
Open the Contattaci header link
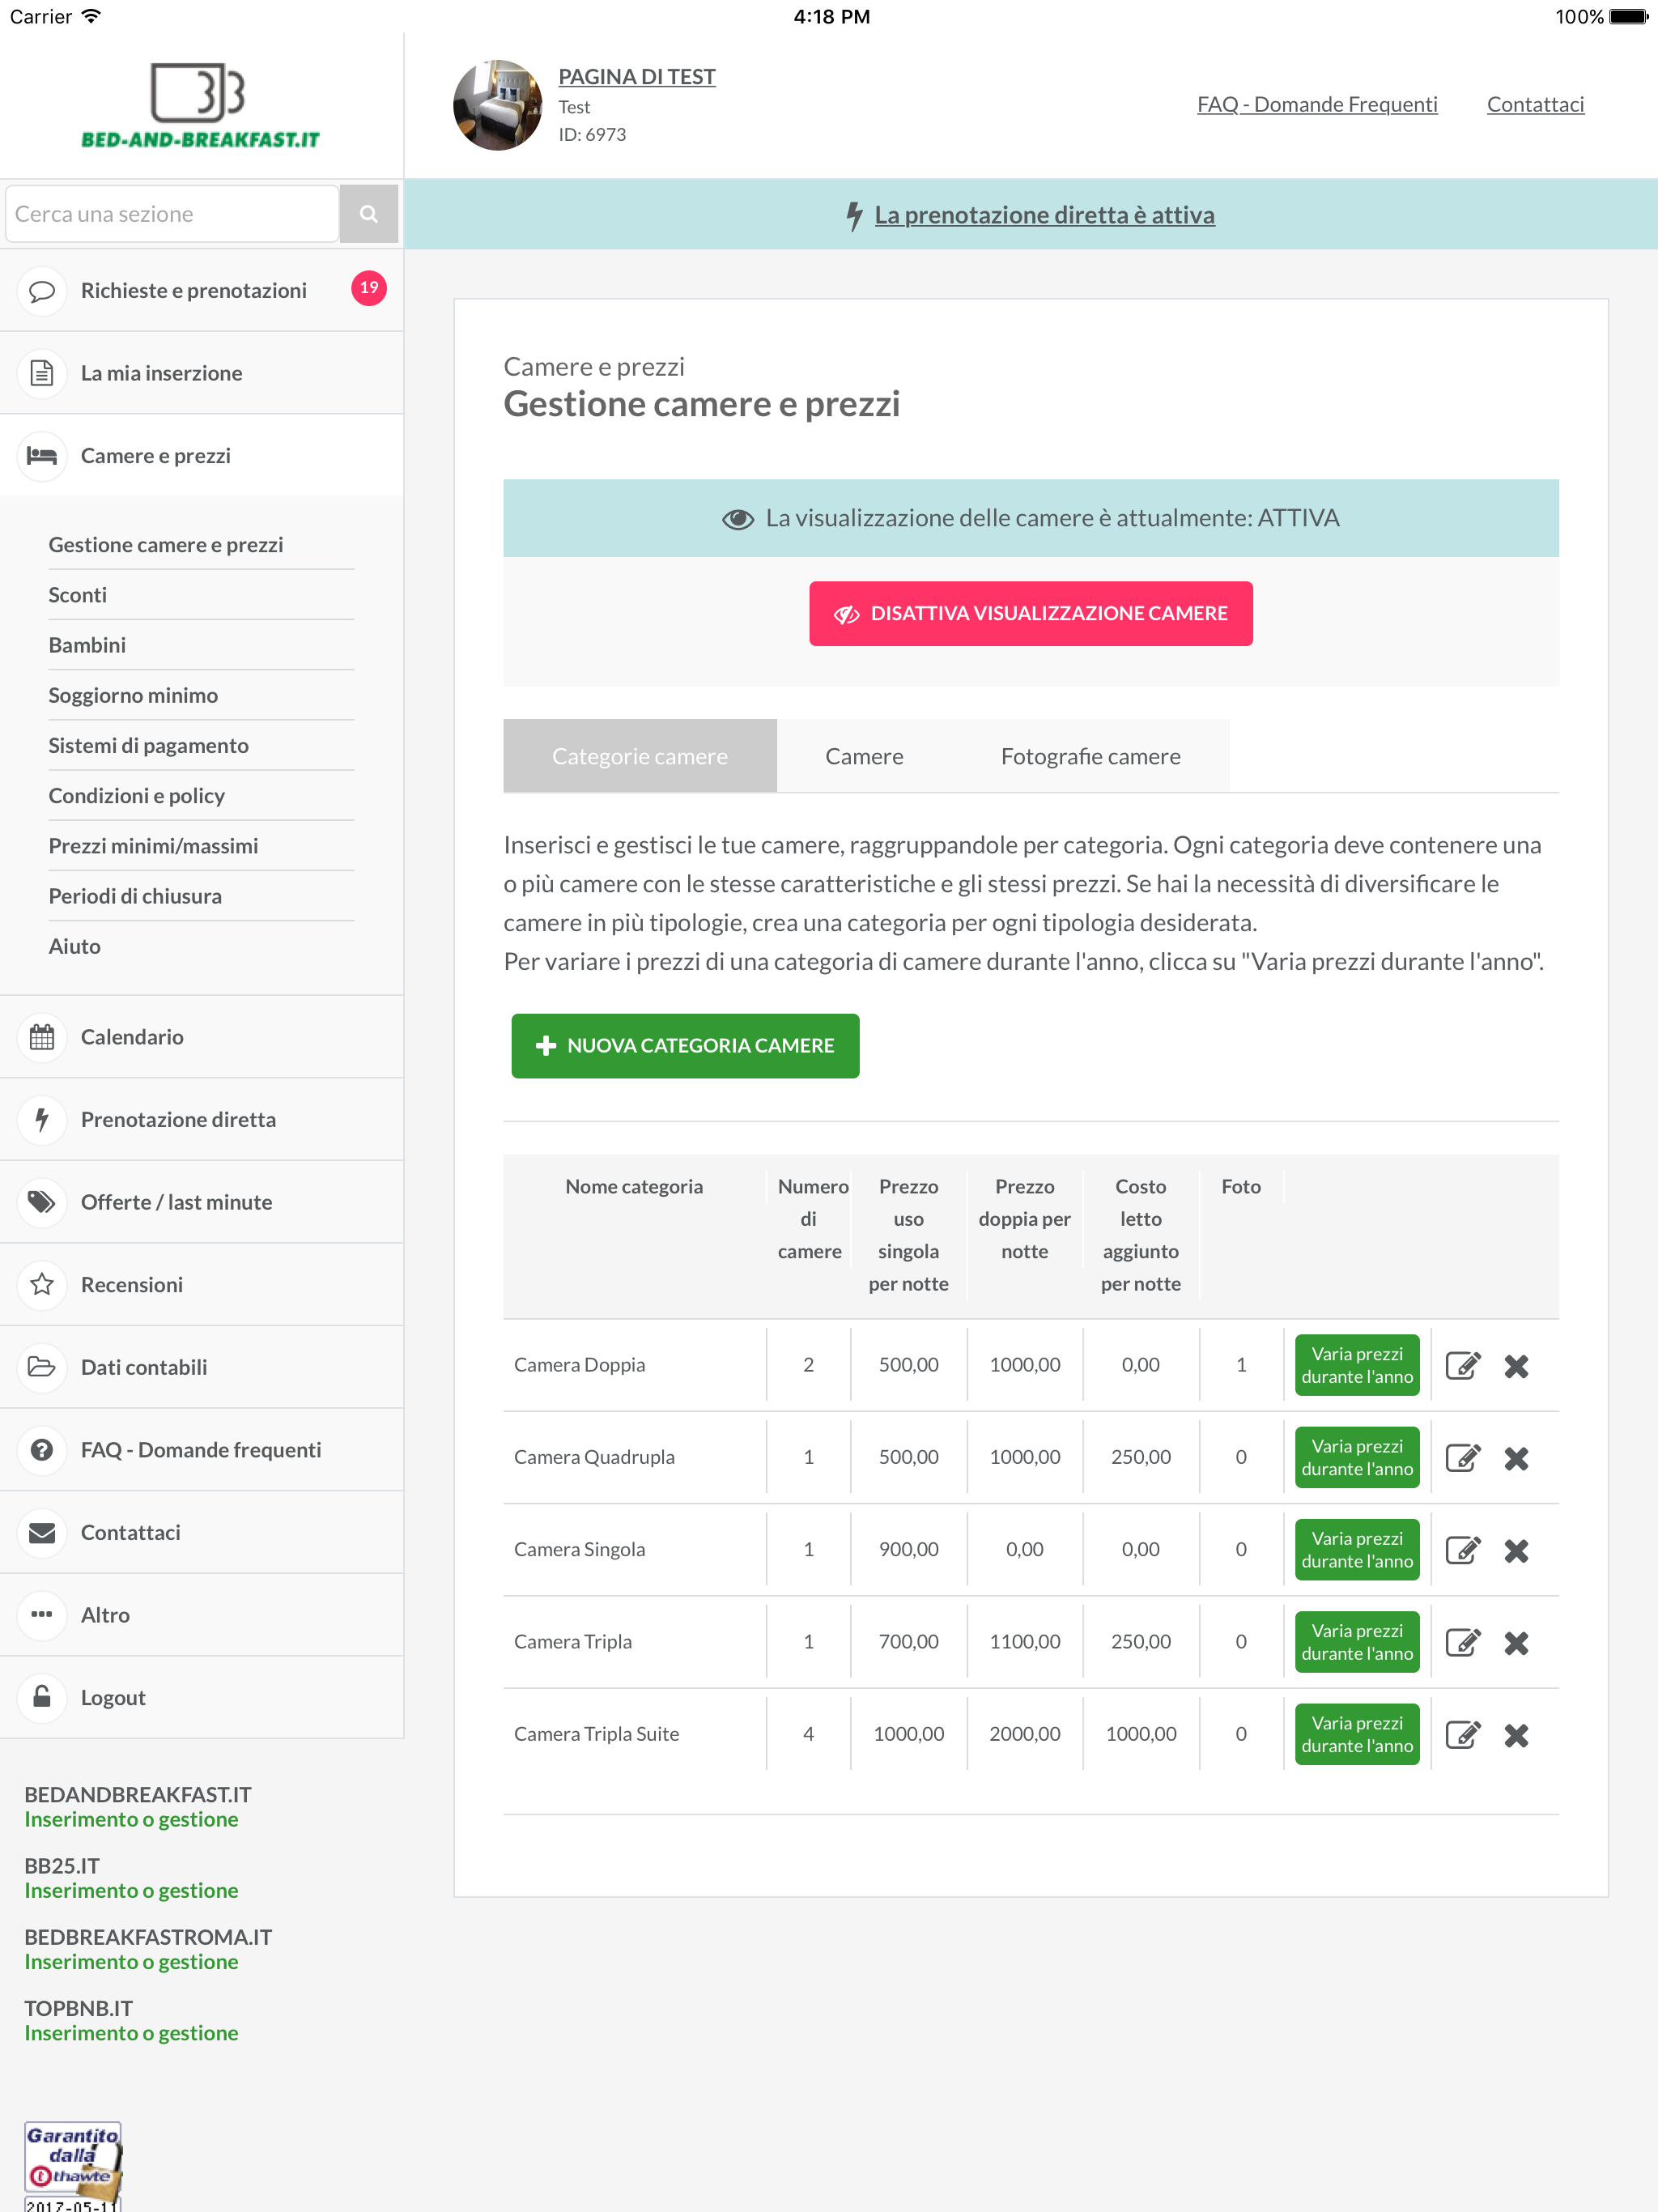point(1535,104)
